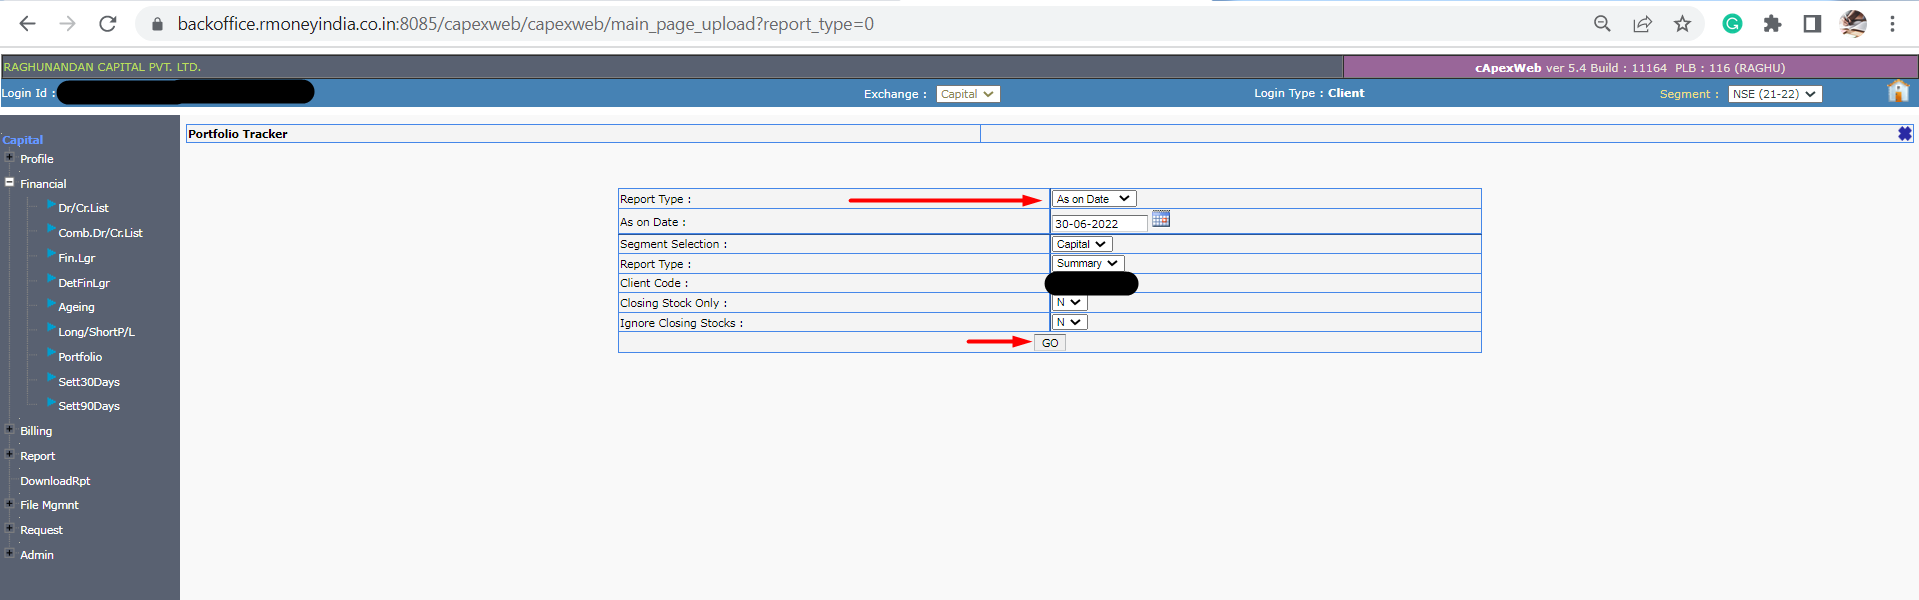Open Sett30Days report

coord(89,382)
